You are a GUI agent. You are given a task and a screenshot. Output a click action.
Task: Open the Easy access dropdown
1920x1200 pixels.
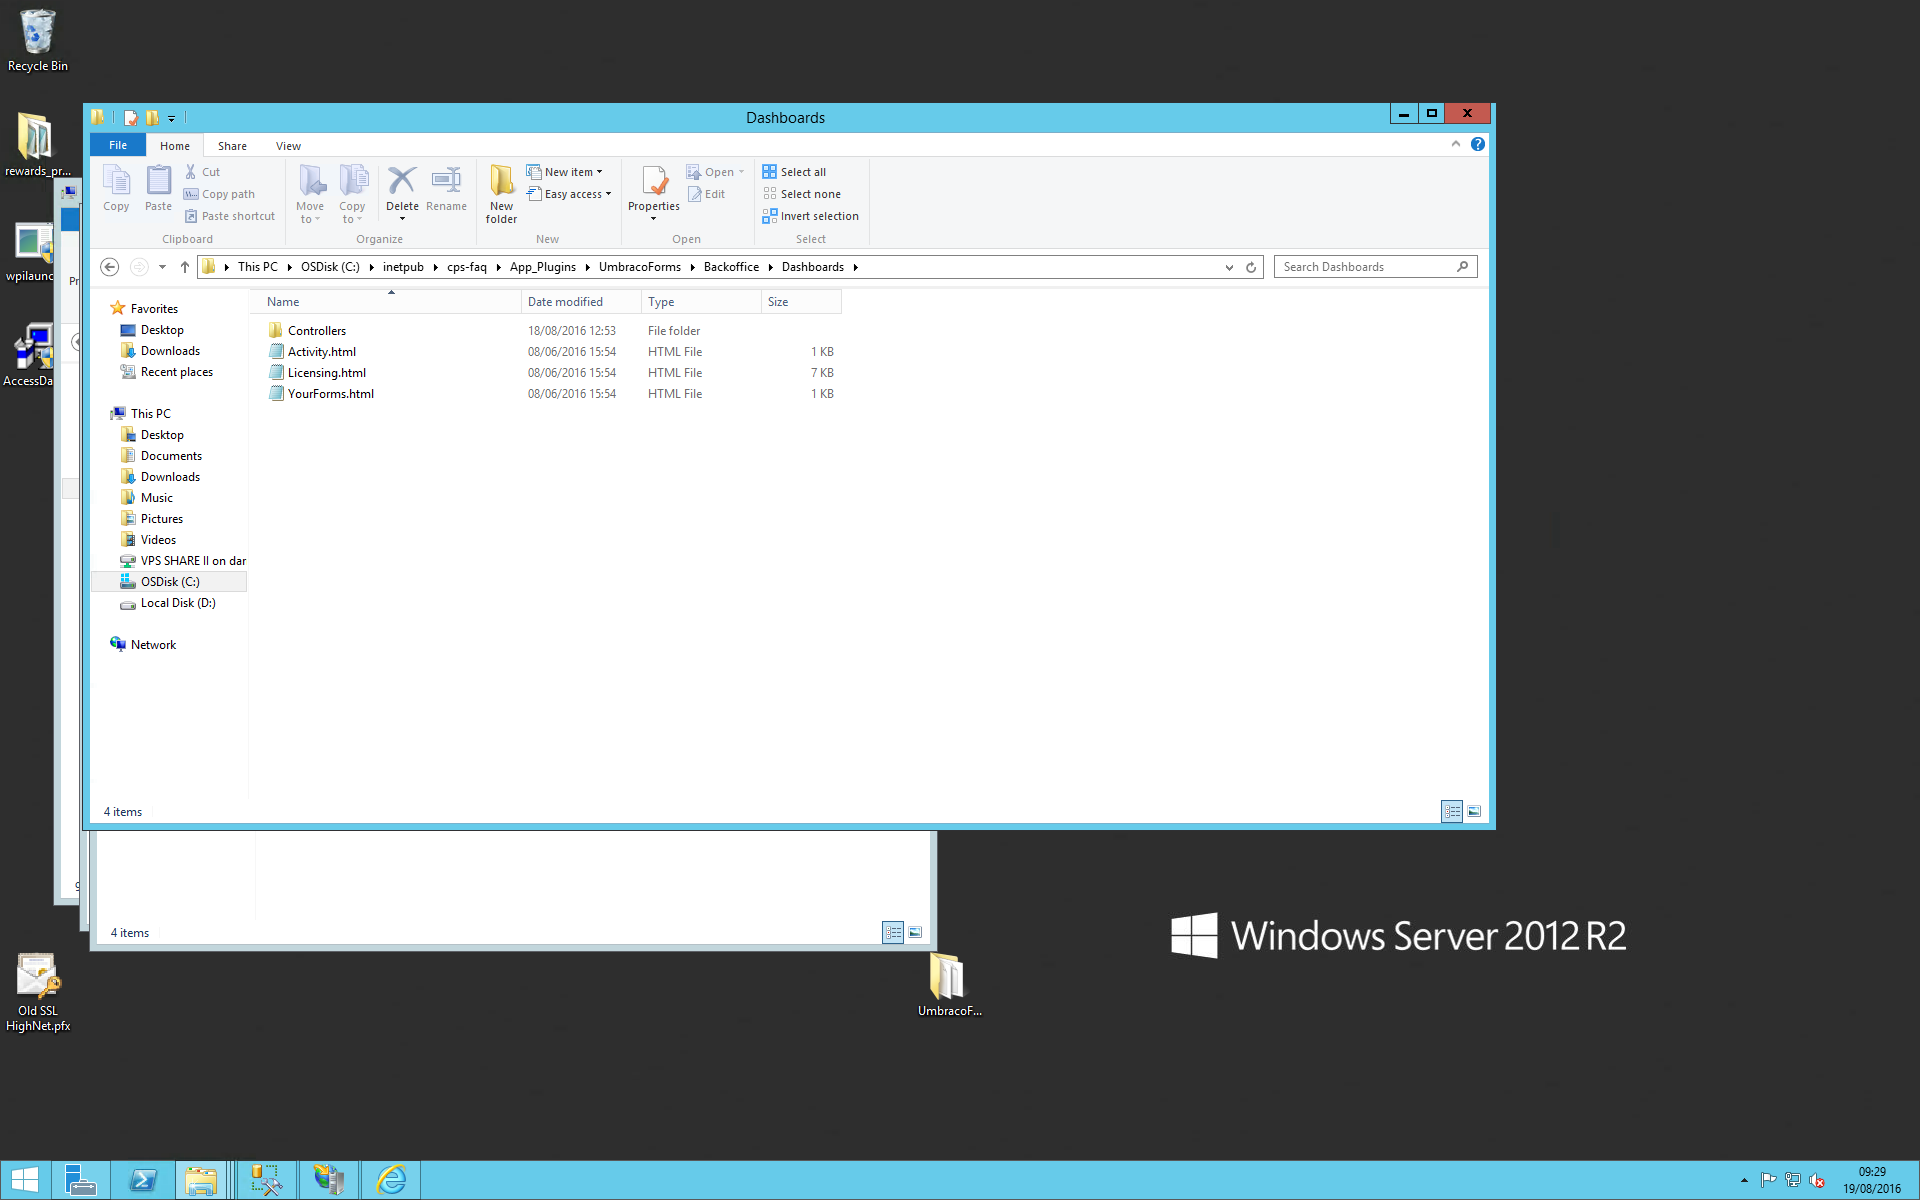click(x=569, y=194)
